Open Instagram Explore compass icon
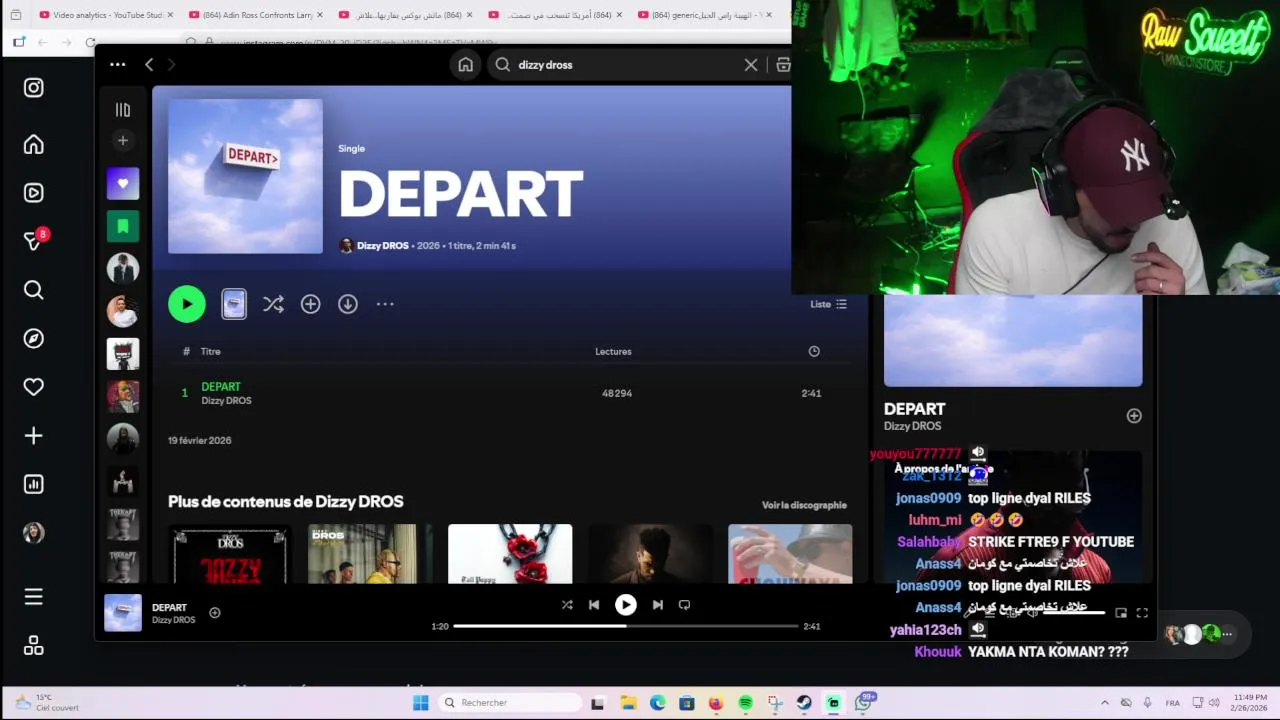1280x720 pixels. pyautogui.click(x=33, y=338)
